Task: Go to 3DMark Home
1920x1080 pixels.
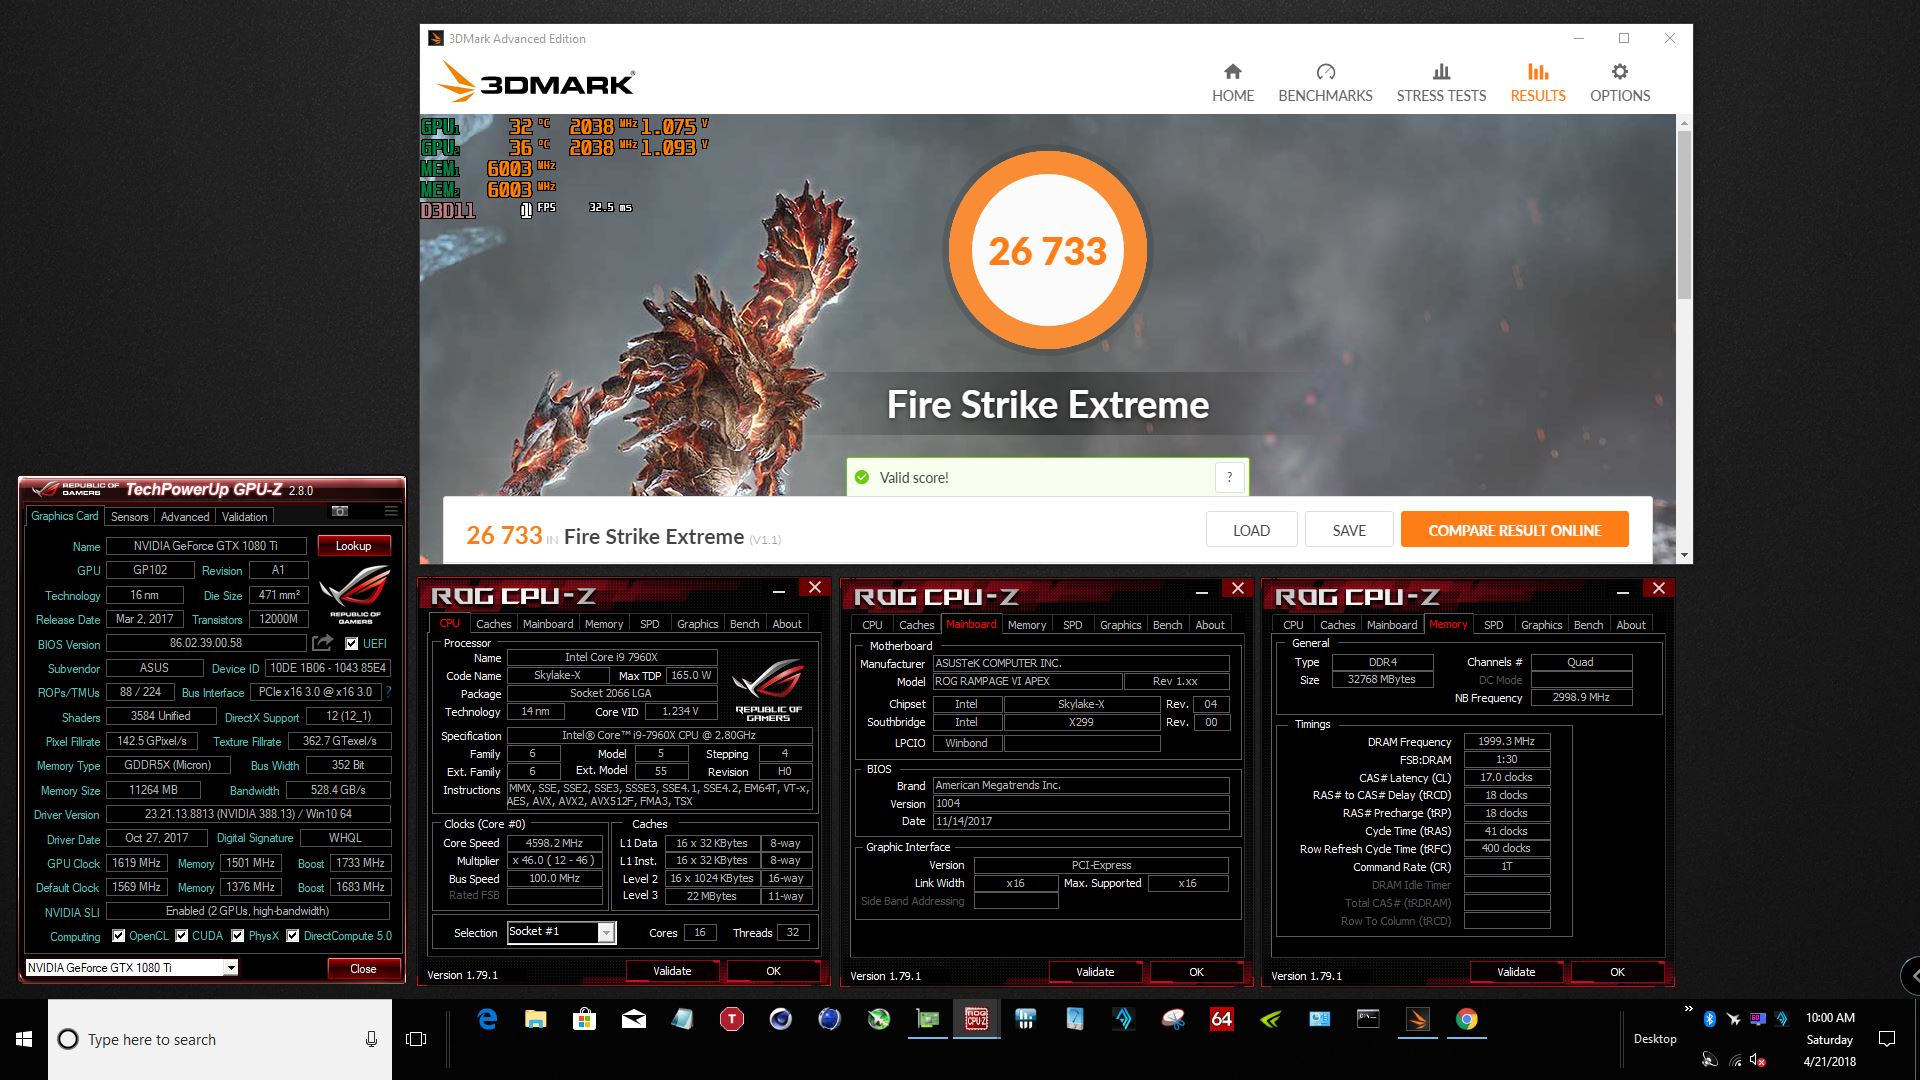Action: coord(1232,83)
